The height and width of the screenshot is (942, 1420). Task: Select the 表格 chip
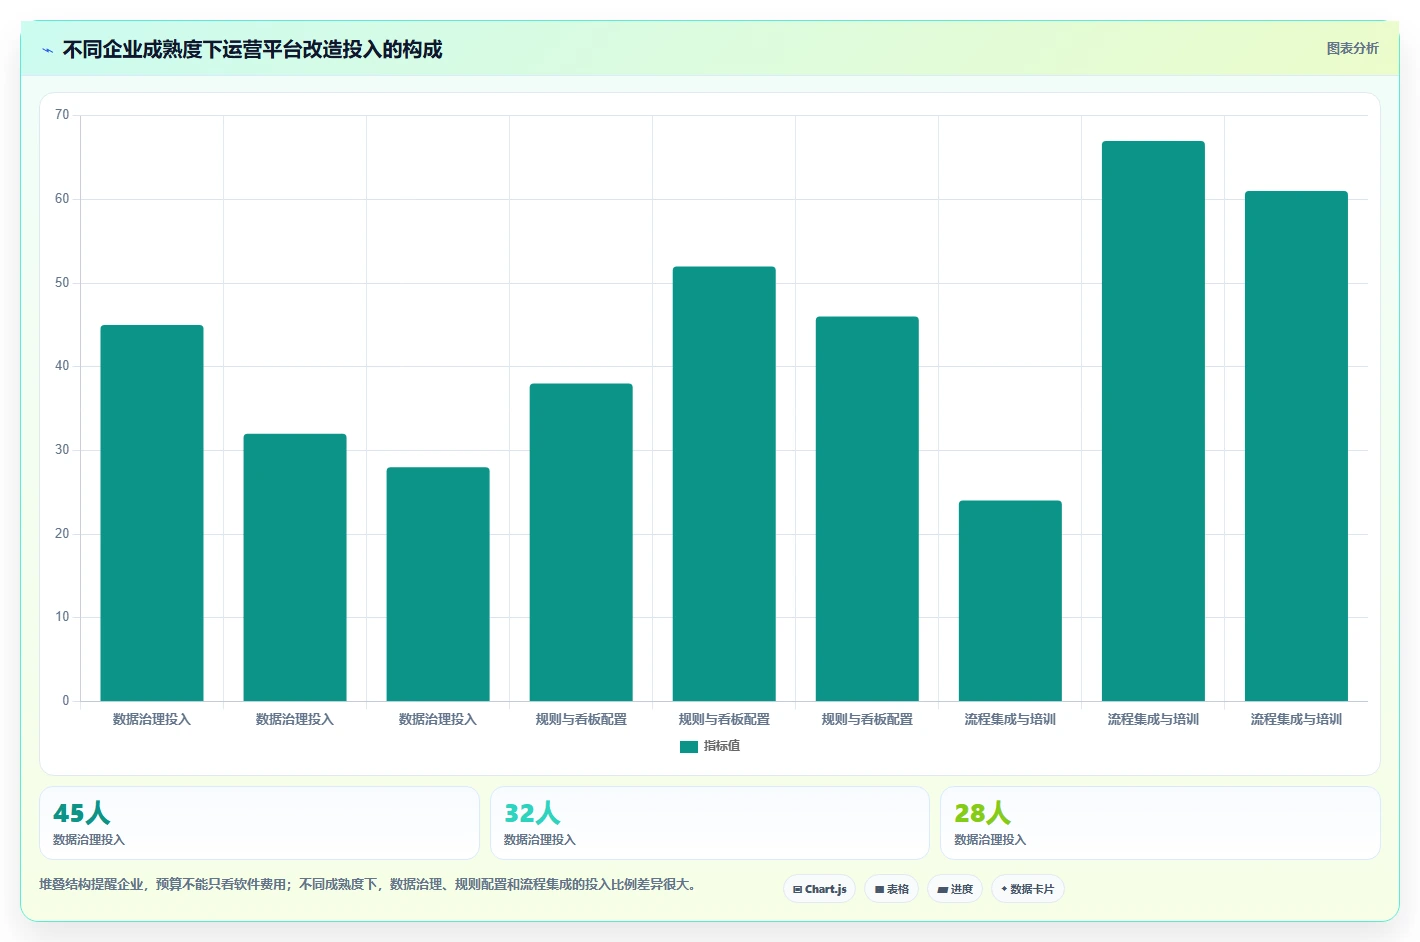pos(891,889)
